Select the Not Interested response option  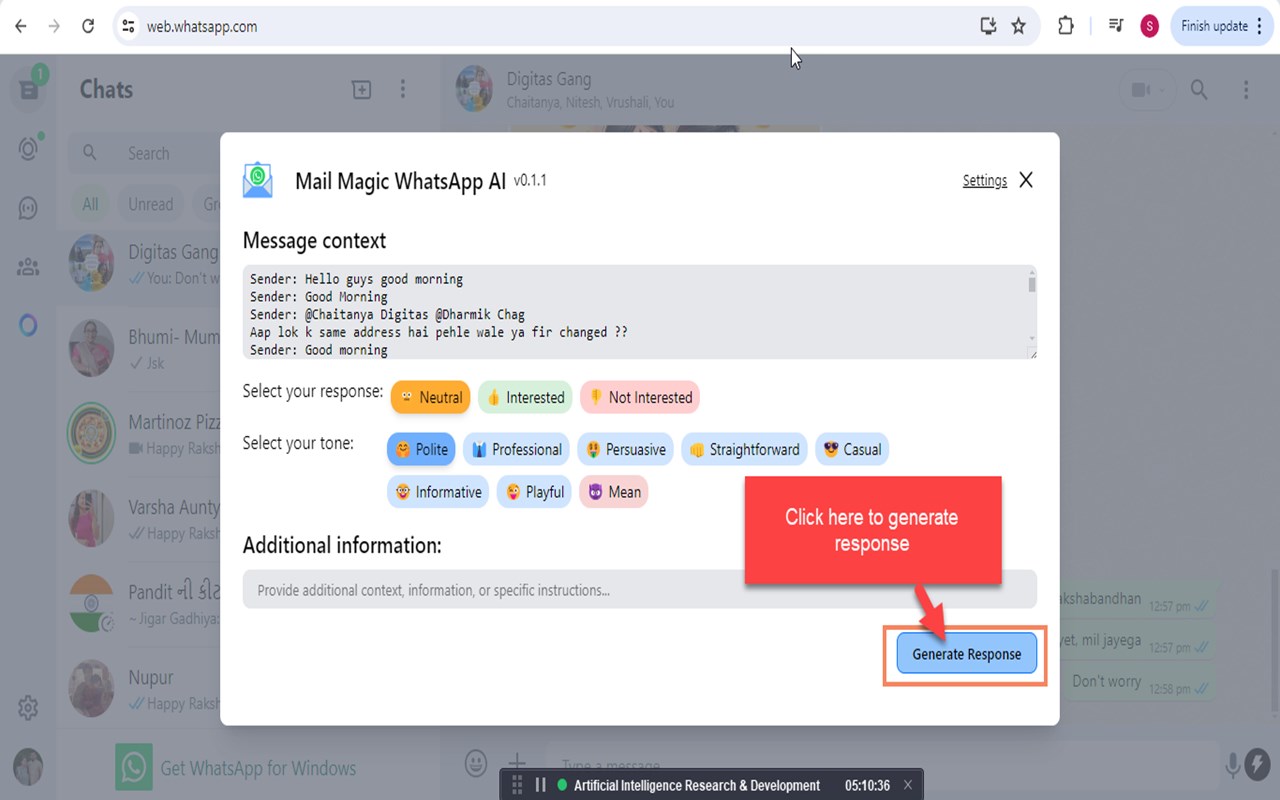click(x=640, y=397)
